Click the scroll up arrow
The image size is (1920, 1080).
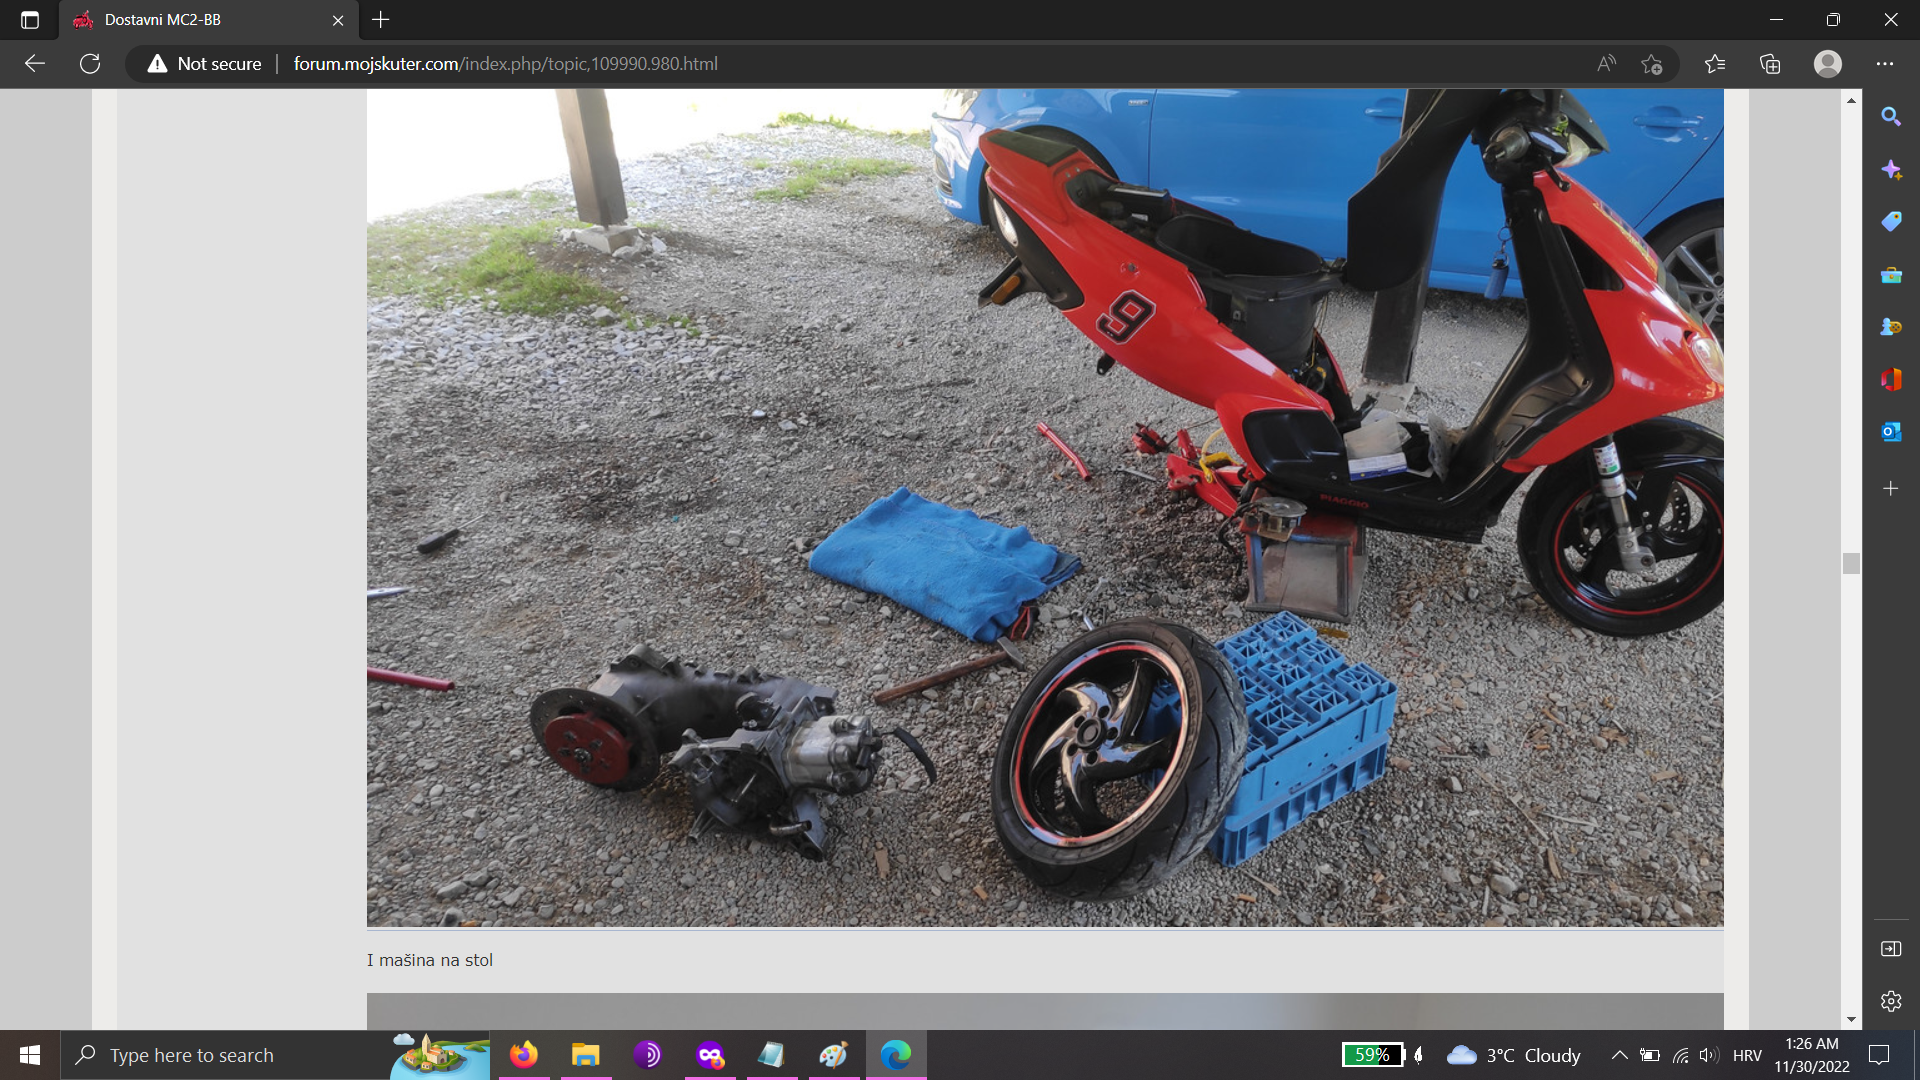coord(1851,100)
